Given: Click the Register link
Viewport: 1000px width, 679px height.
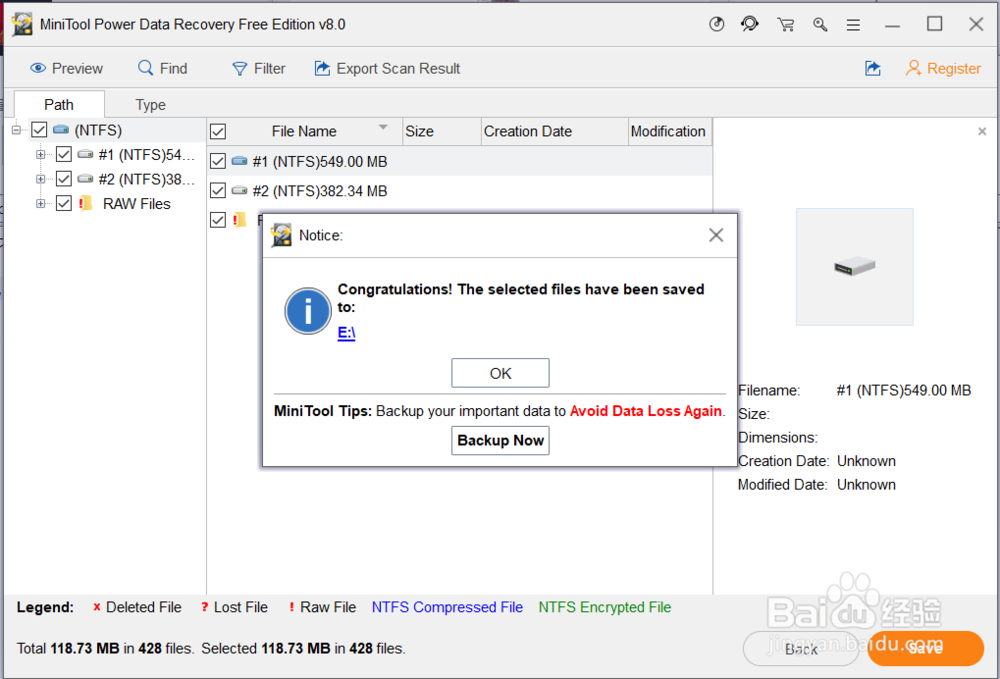Looking at the screenshot, I should click(943, 68).
